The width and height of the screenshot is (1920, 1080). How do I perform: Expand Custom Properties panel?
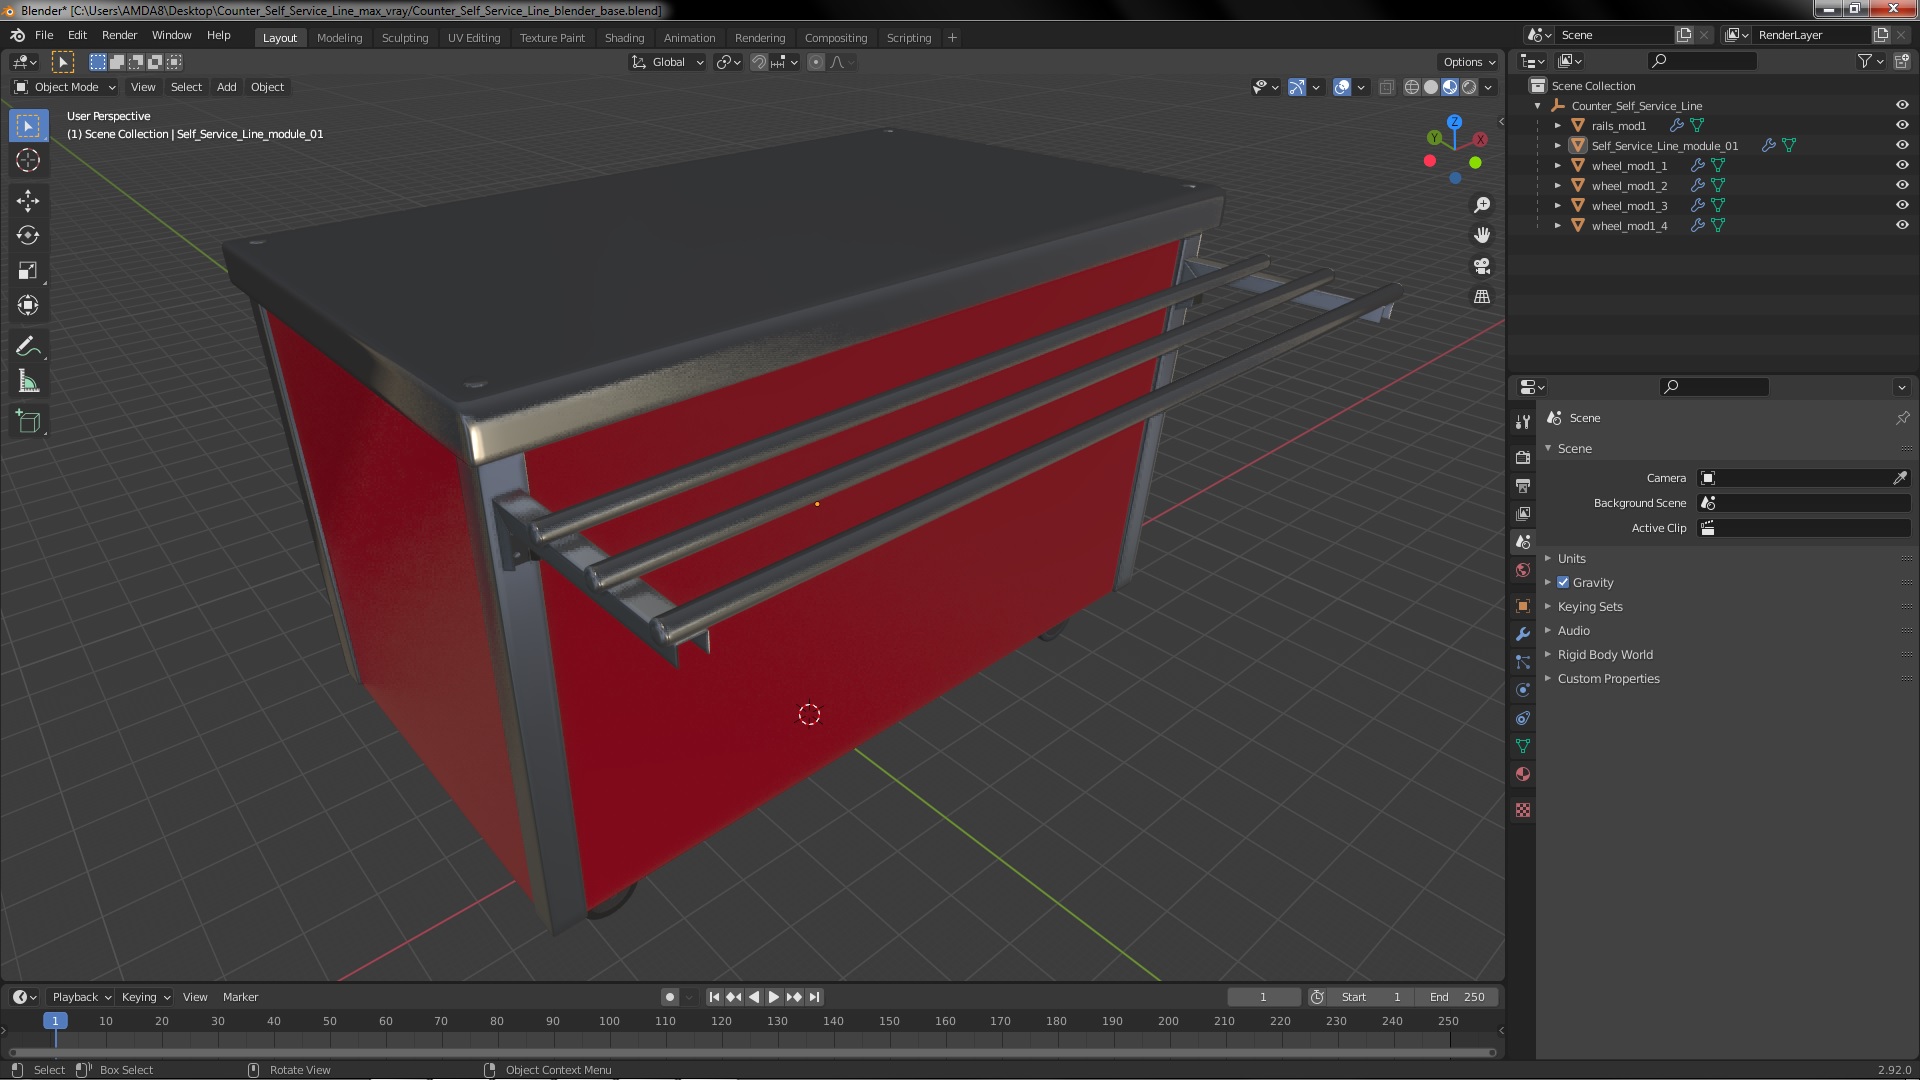(x=1608, y=678)
